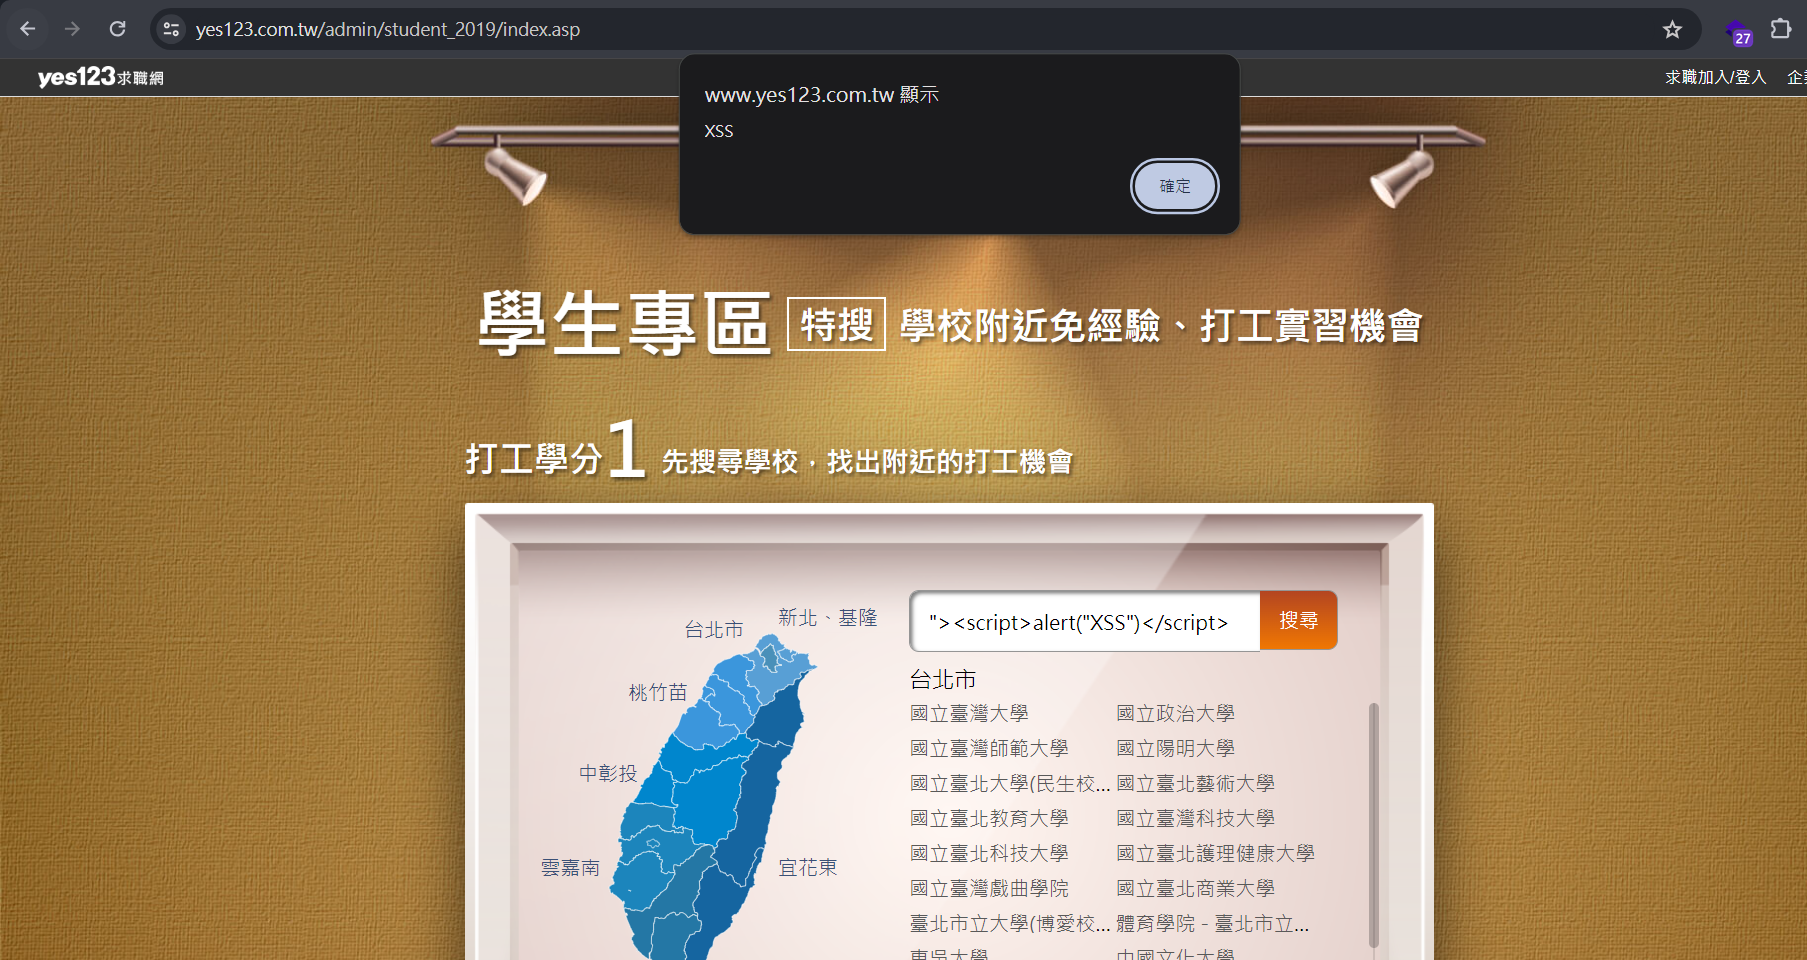Click the 特搜 boxed label
Image resolution: width=1807 pixels, height=960 pixels.
836,324
